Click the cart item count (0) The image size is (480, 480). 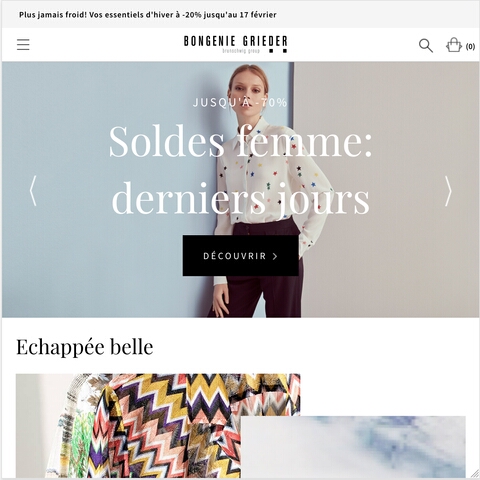point(470,46)
